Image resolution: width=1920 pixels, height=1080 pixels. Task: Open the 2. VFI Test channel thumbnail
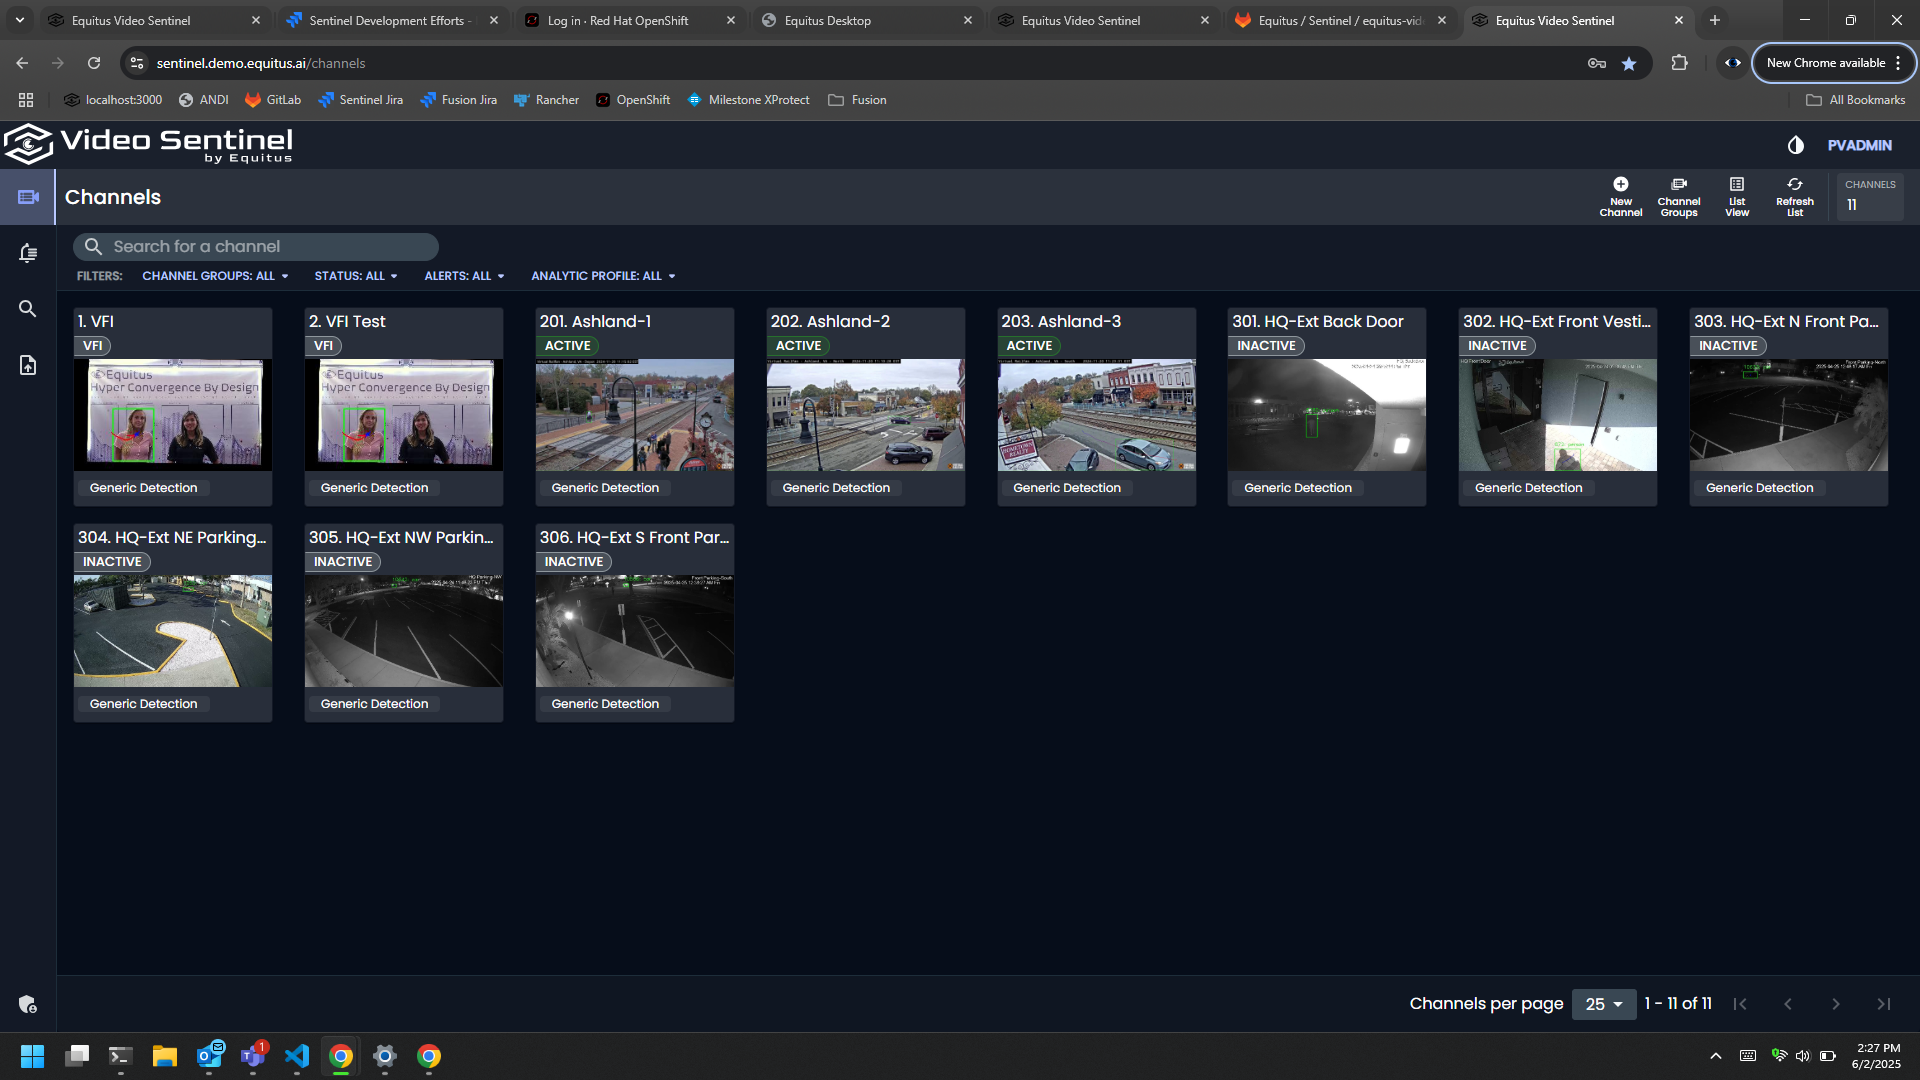click(x=404, y=415)
